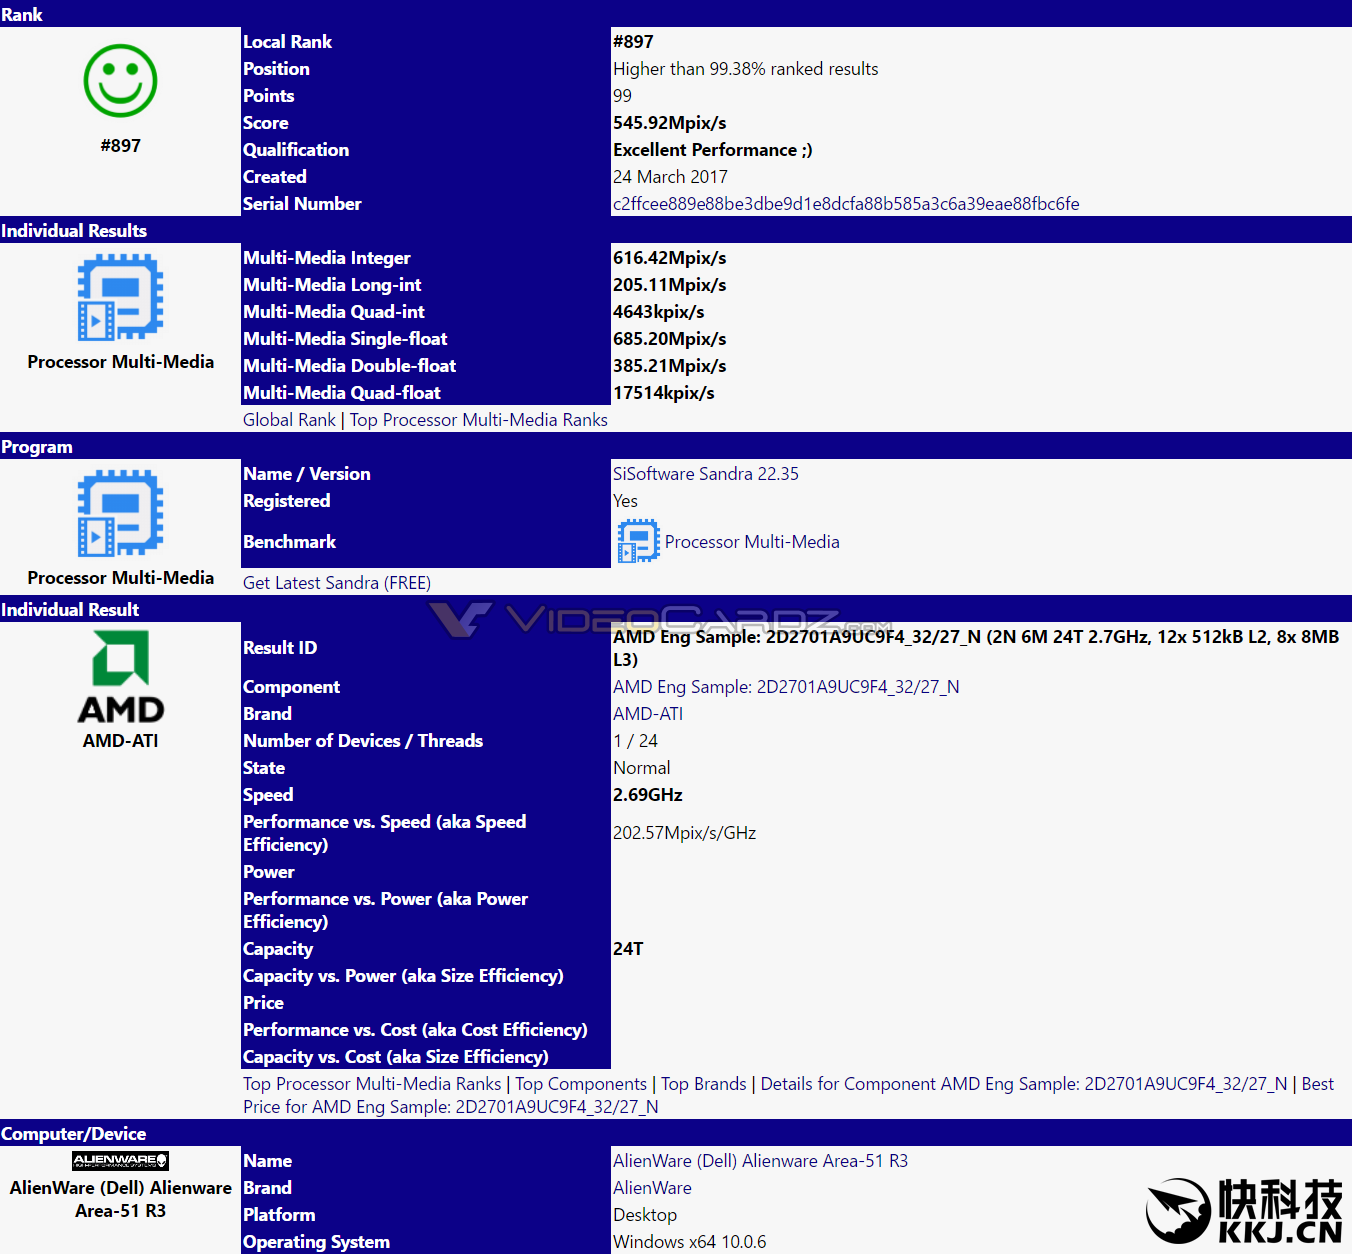Click the AMD-ATI caption under the AMD logo
The height and width of the screenshot is (1254, 1352).
[x=120, y=741]
